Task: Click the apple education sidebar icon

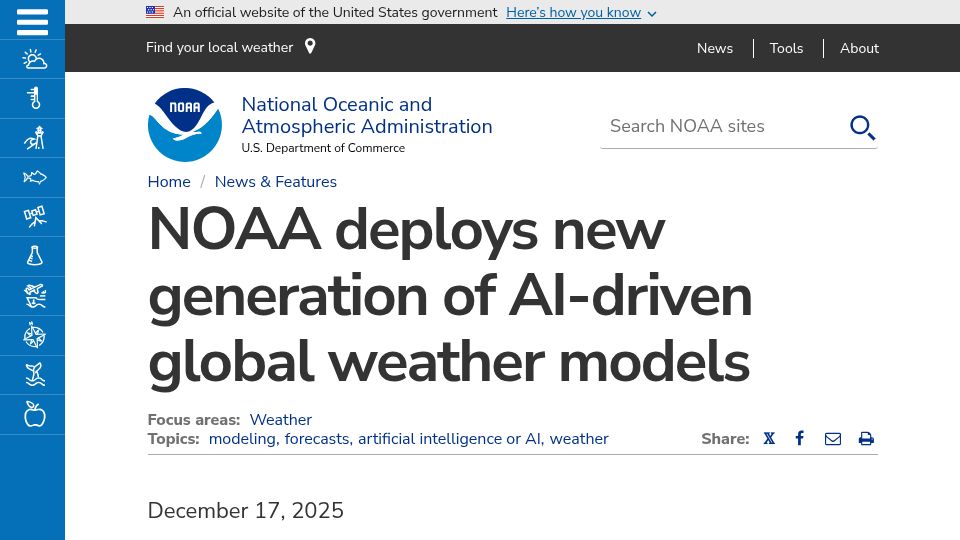Action: pos(34,414)
